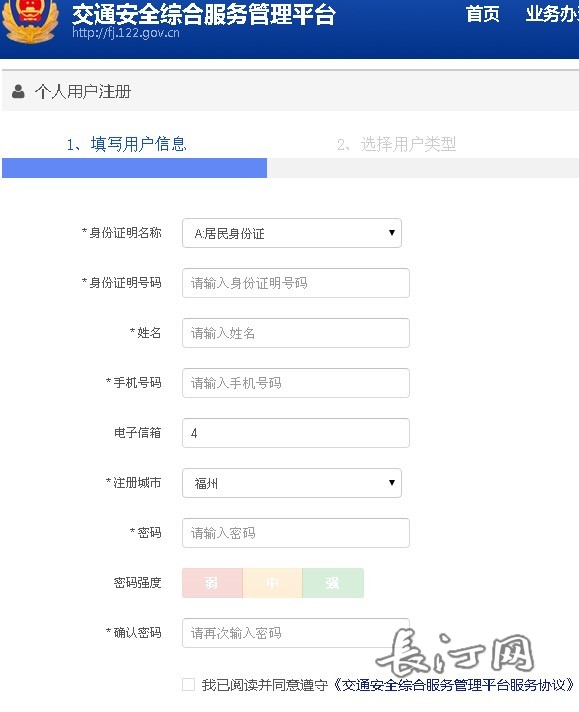Click the user silhouette icon beside 个人用户注册
The height and width of the screenshot is (712, 579).
[18, 91]
